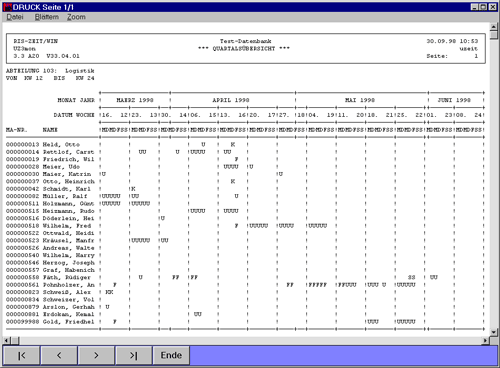Image resolution: width=500 pixels, height=368 pixels.
Task: Click vertical scrollbar down arrow
Action: click(494, 332)
